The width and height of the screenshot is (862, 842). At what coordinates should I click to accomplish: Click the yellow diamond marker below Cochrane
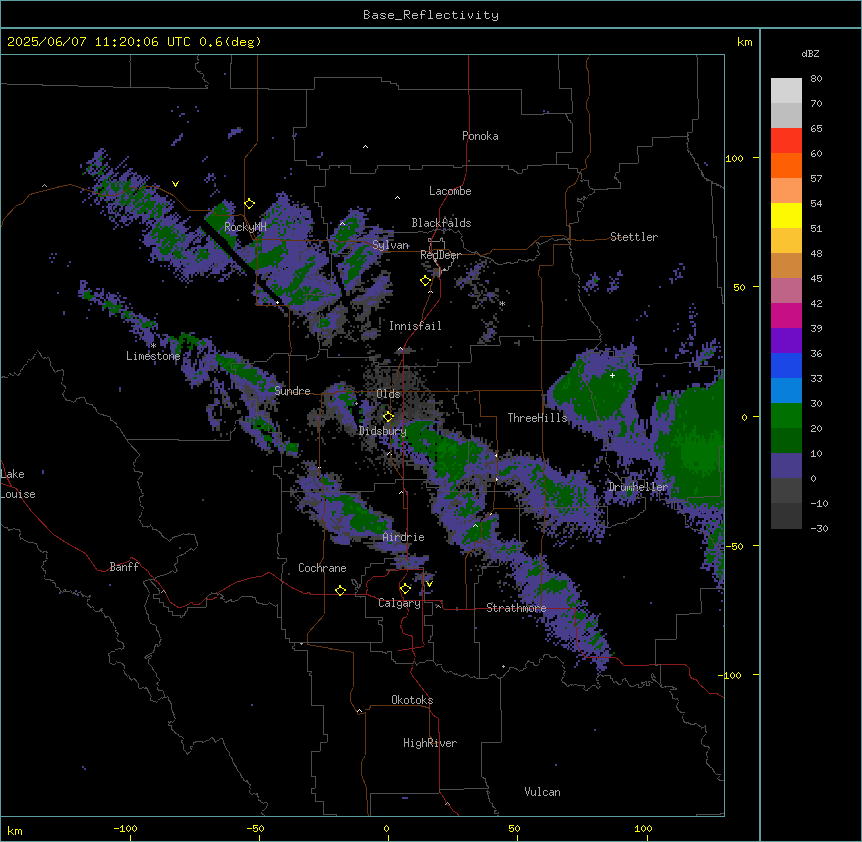pos(340,590)
